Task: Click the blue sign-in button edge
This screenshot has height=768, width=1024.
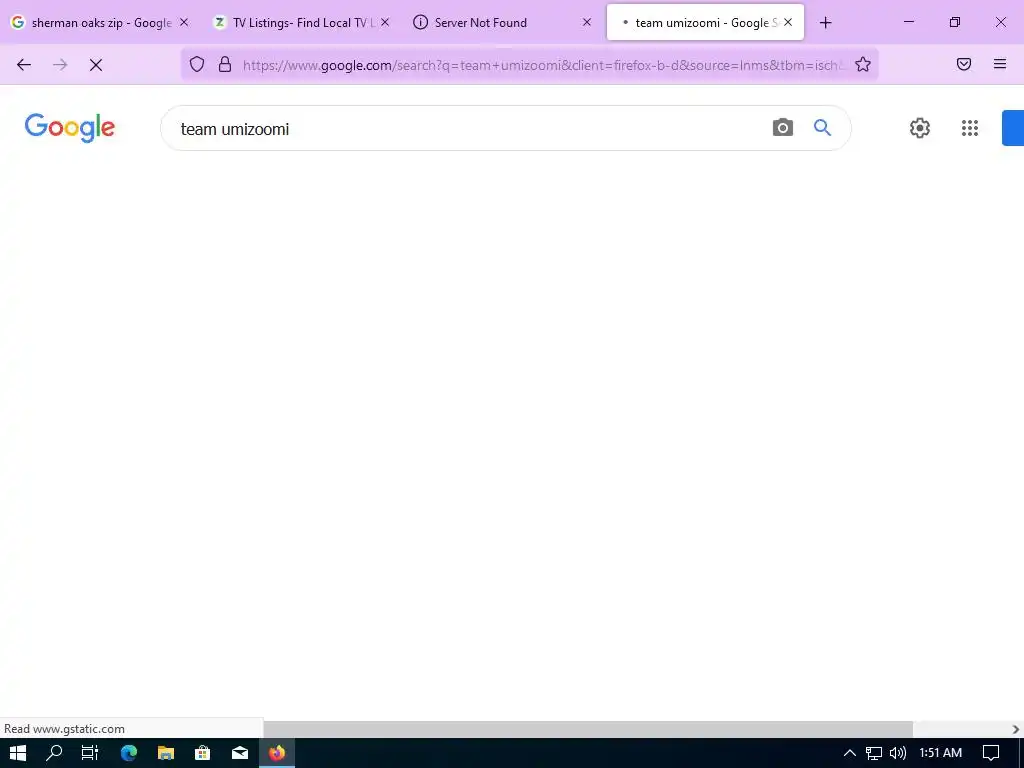Action: 1013,128
